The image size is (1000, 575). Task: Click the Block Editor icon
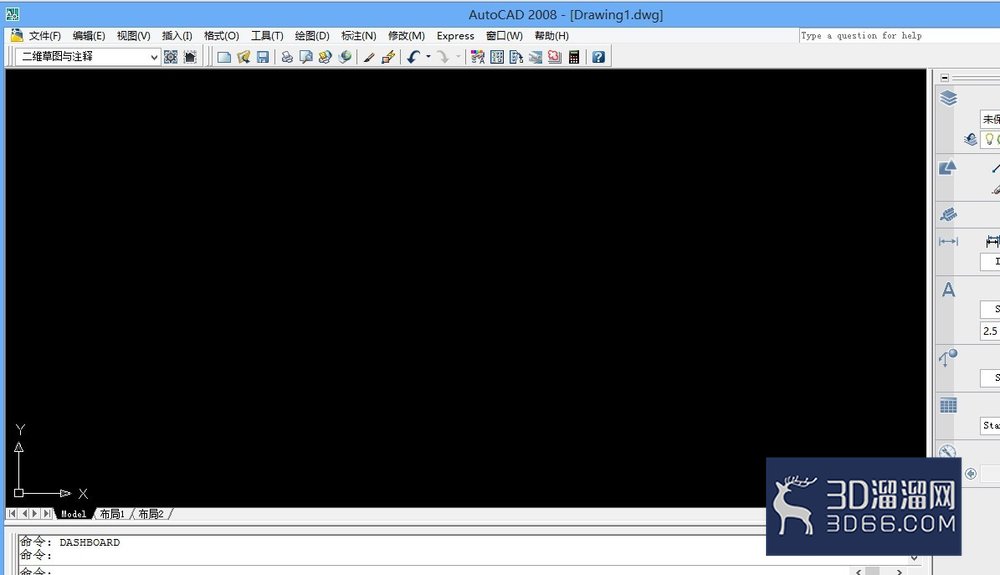point(388,57)
